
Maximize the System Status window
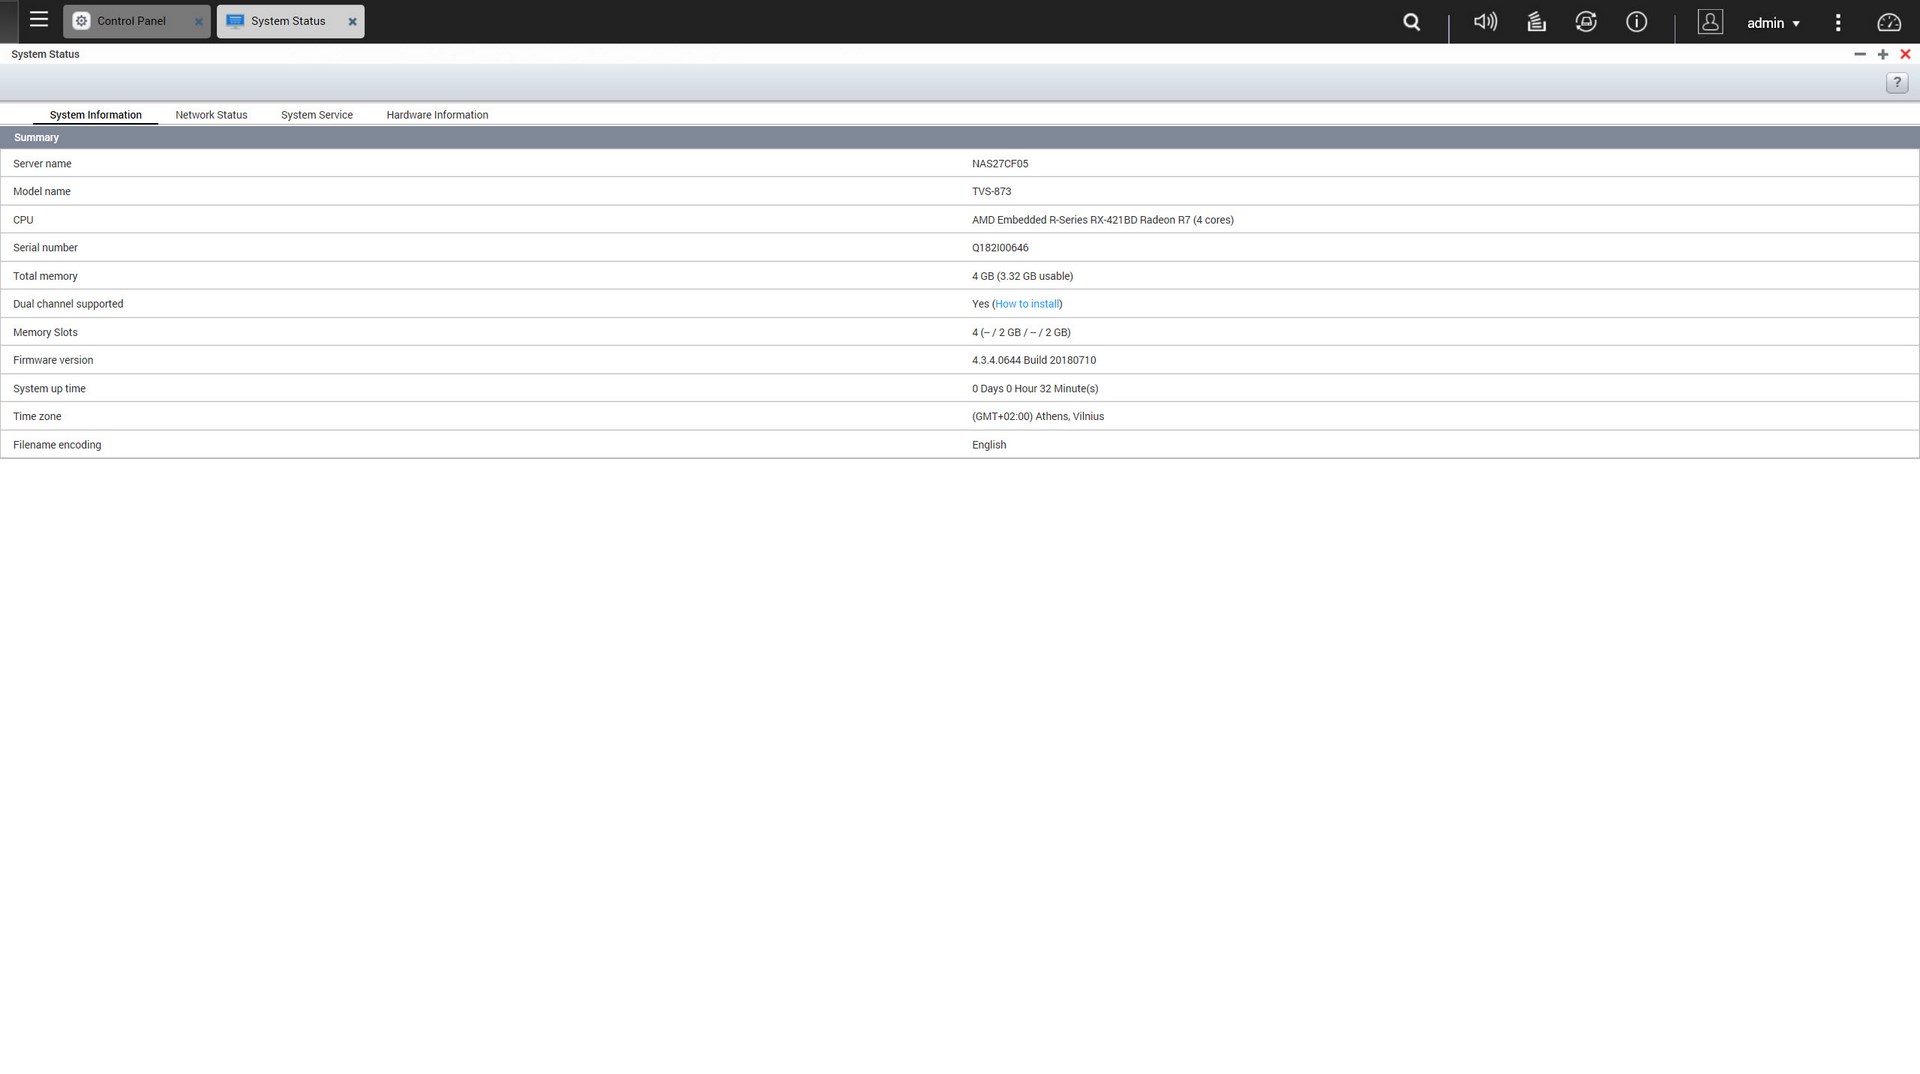1883,54
